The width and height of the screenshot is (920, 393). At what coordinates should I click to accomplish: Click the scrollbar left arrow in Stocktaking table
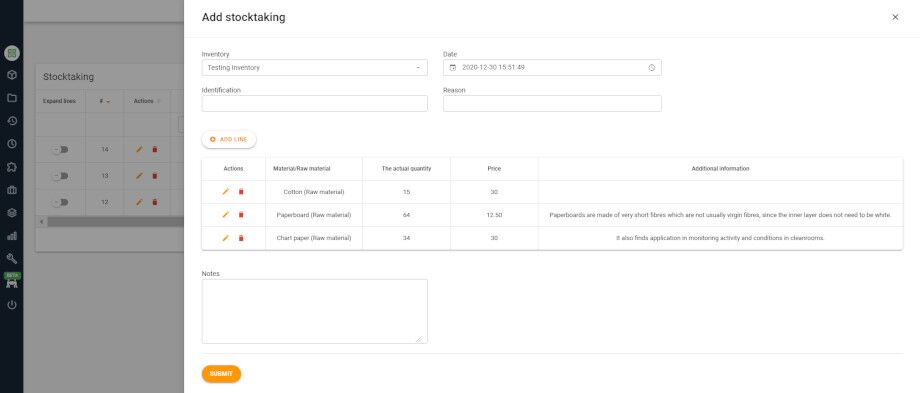pos(42,222)
